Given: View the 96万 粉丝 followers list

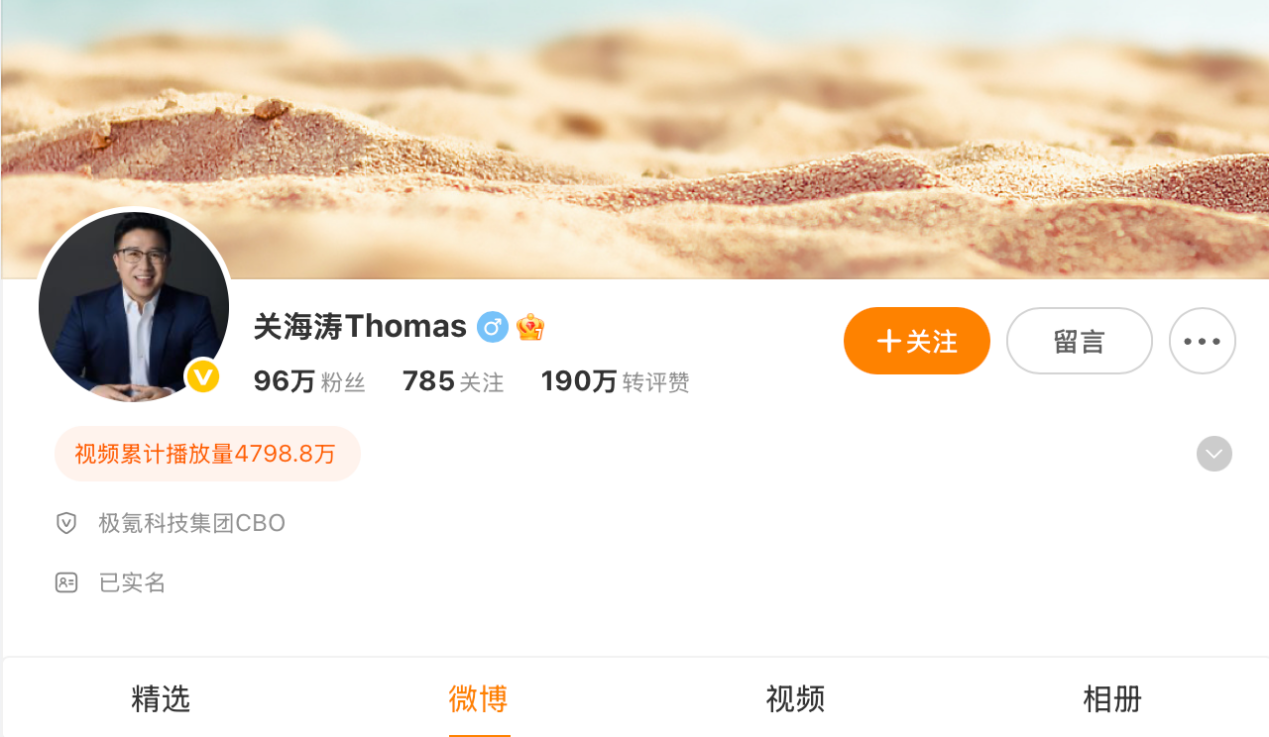Looking at the screenshot, I should (309, 381).
